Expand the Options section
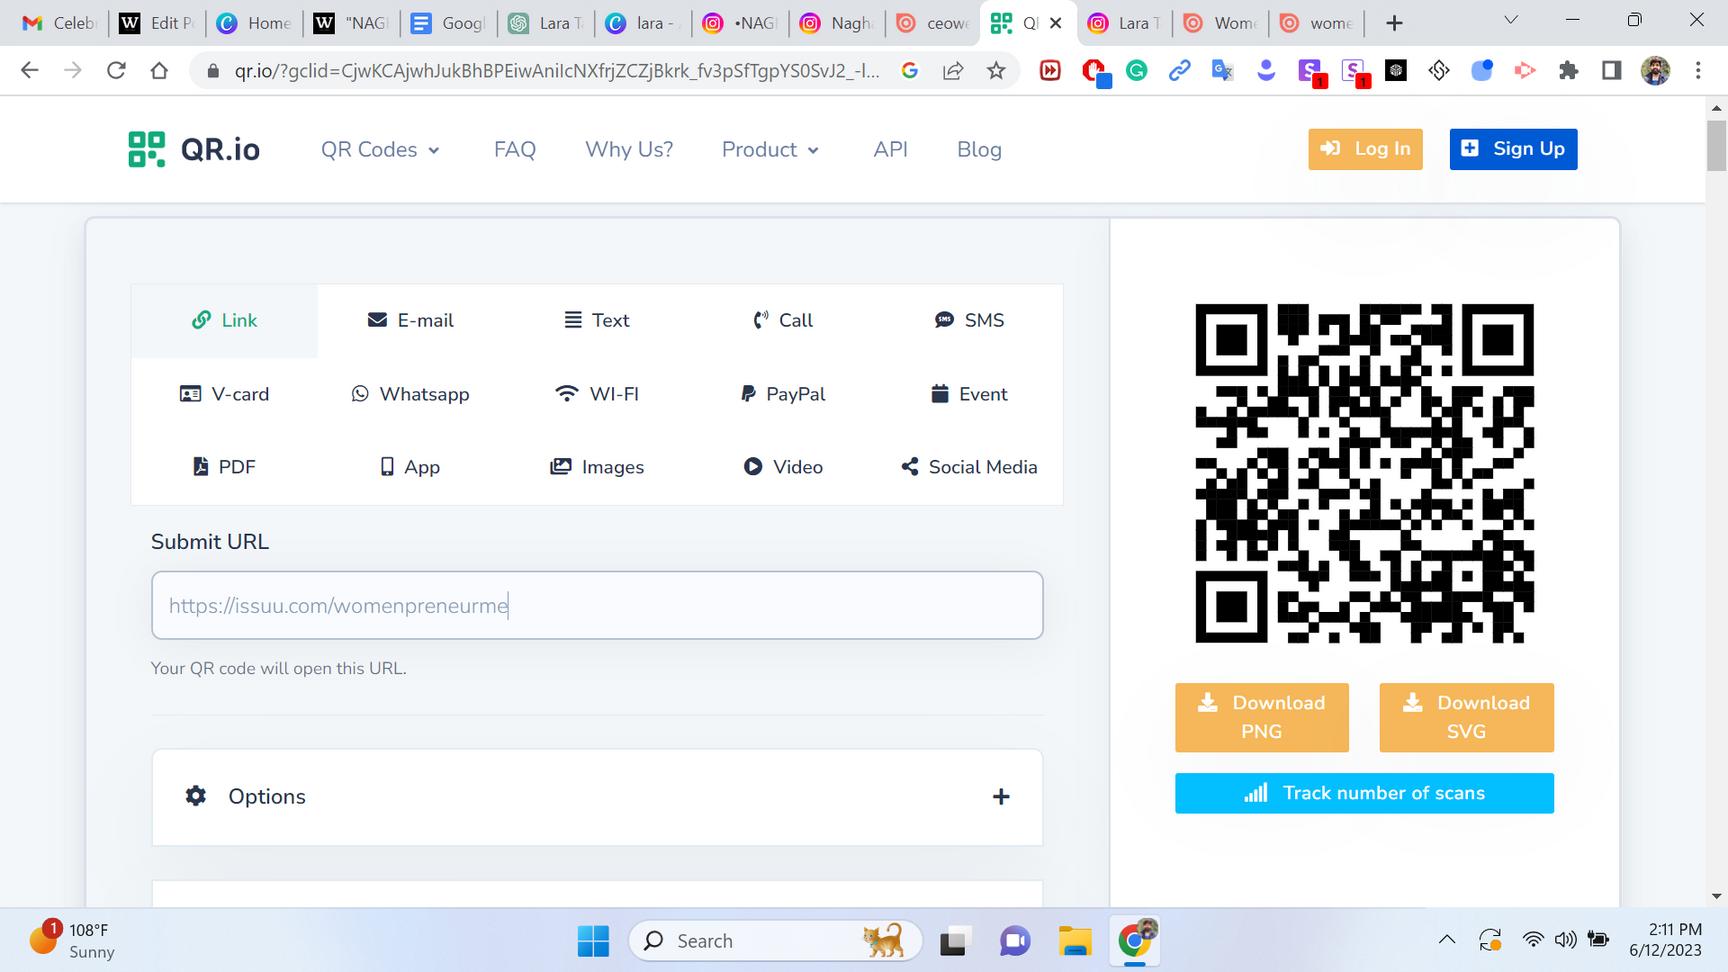The image size is (1728, 972). click(x=597, y=797)
